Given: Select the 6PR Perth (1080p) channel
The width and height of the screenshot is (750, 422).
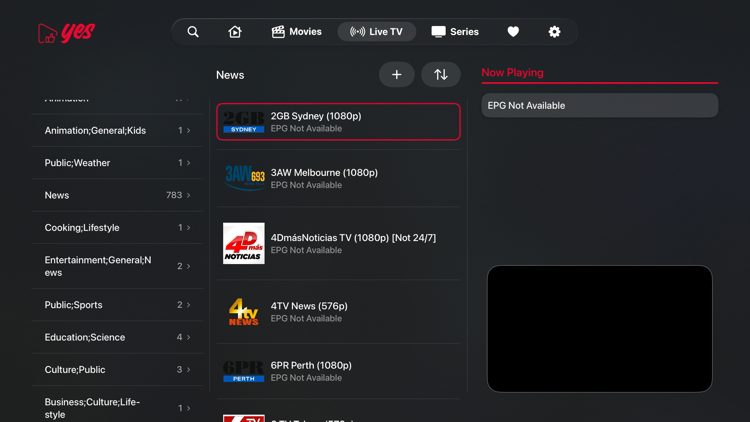Looking at the screenshot, I should (x=338, y=371).
